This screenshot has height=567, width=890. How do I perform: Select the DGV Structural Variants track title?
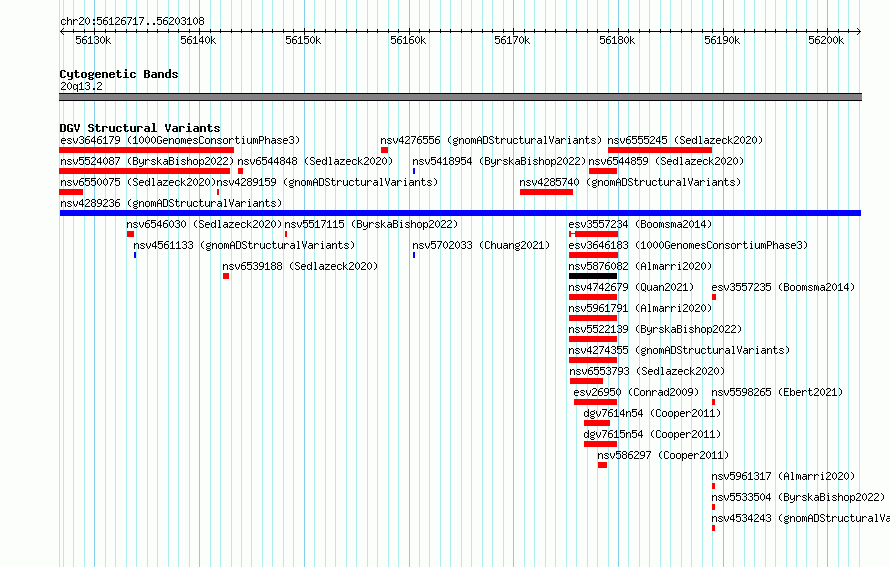140,128
